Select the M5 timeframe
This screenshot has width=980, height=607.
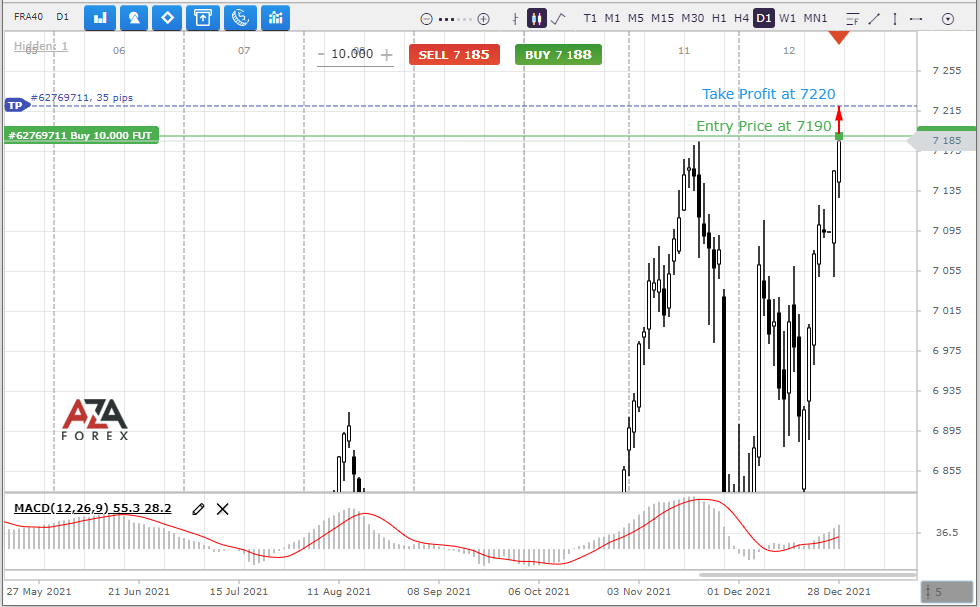(x=636, y=18)
